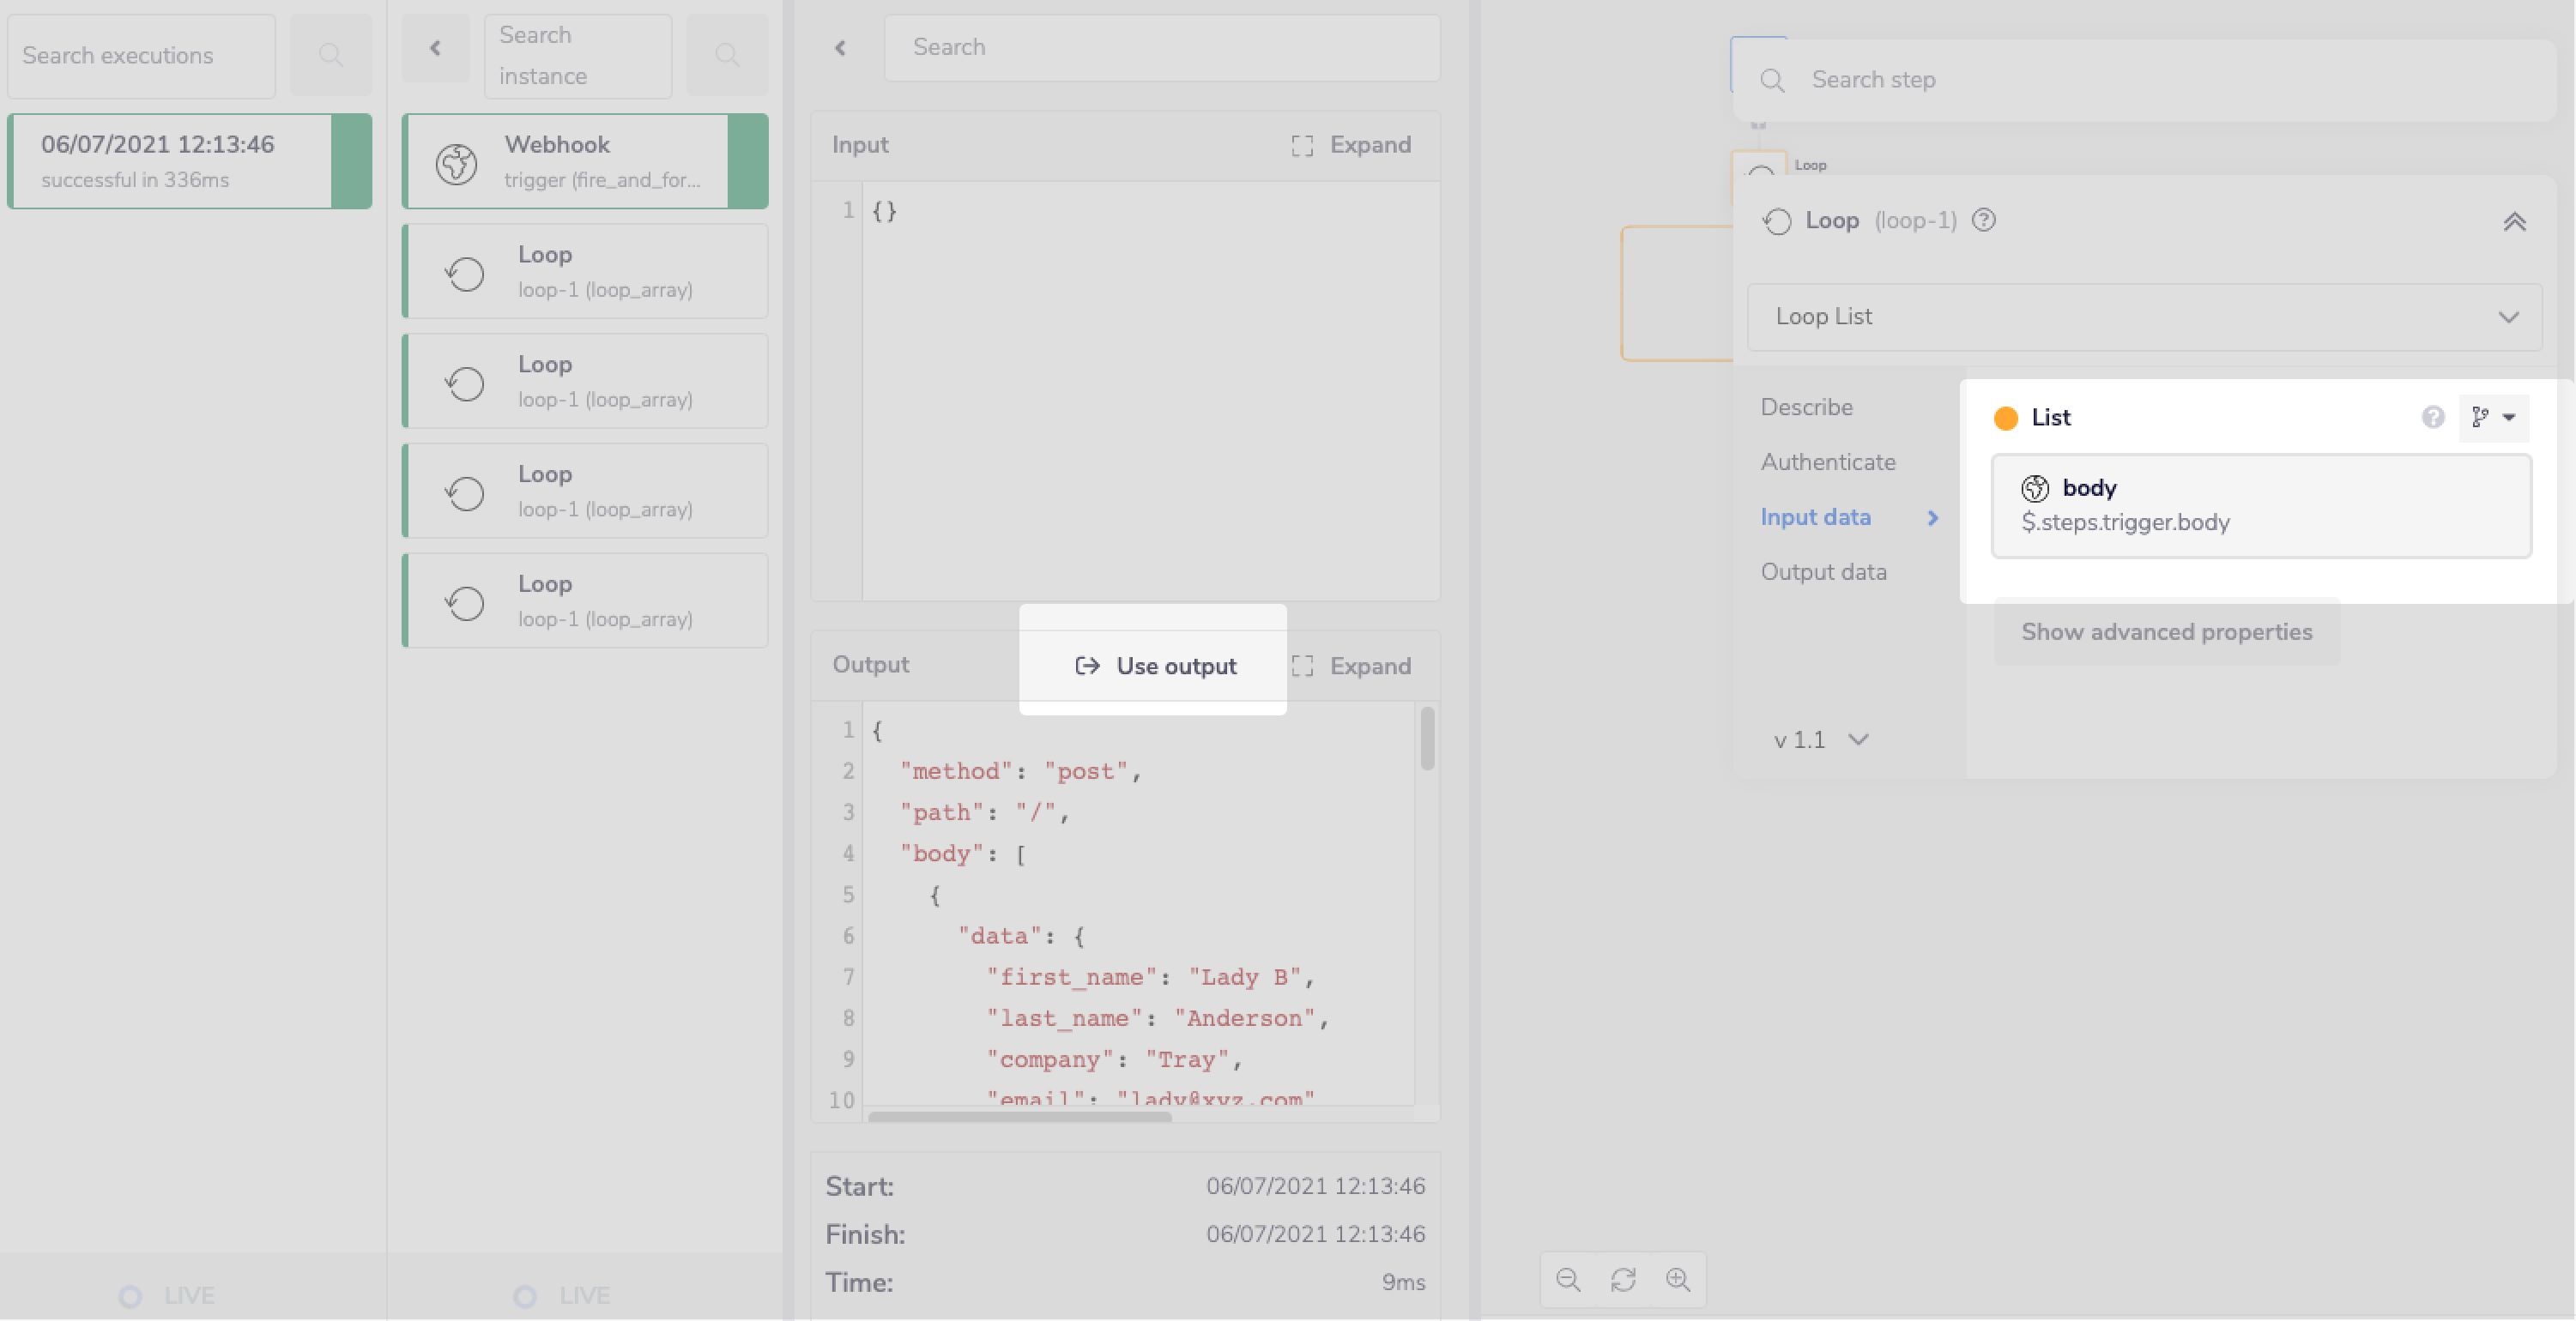Image resolution: width=2576 pixels, height=1321 pixels.
Task: Select the Webhook trigger globe icon
Action: tap(456, 162)
